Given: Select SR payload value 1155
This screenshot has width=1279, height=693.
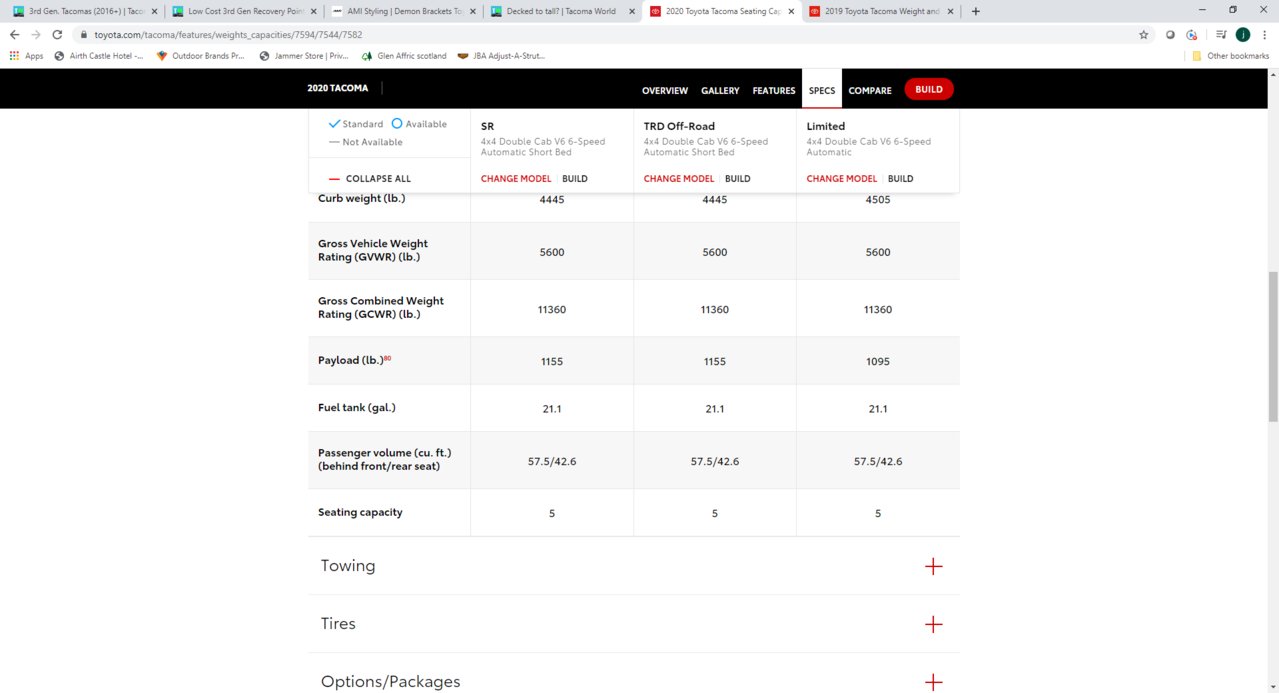Looking at the screenshot, I should (552, 361).
